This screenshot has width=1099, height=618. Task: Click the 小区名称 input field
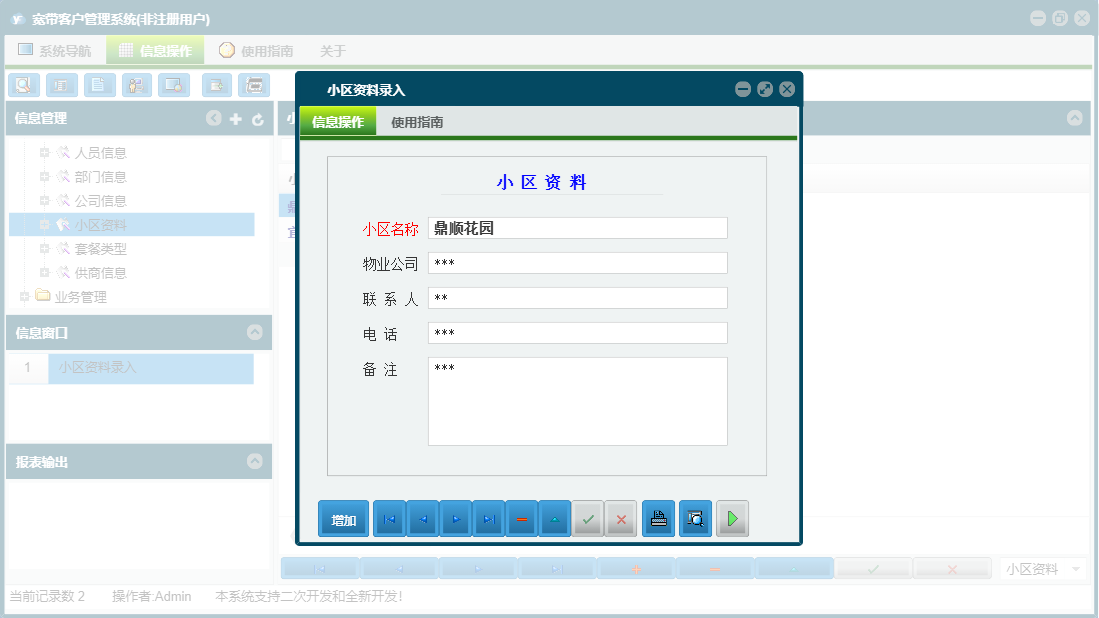[x=578, y=228]
